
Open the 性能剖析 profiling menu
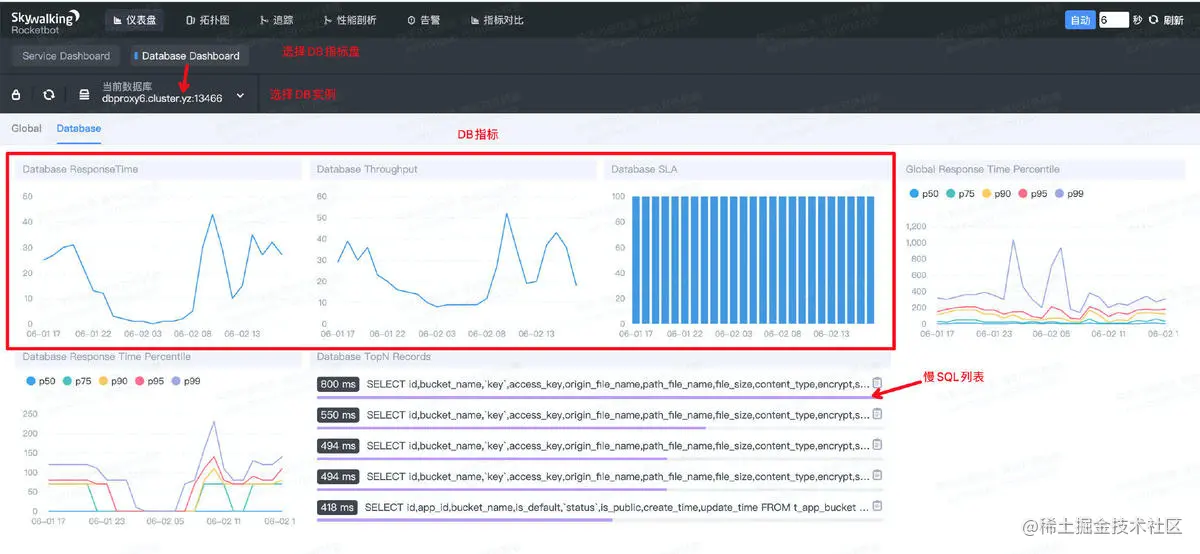(350, 20)
